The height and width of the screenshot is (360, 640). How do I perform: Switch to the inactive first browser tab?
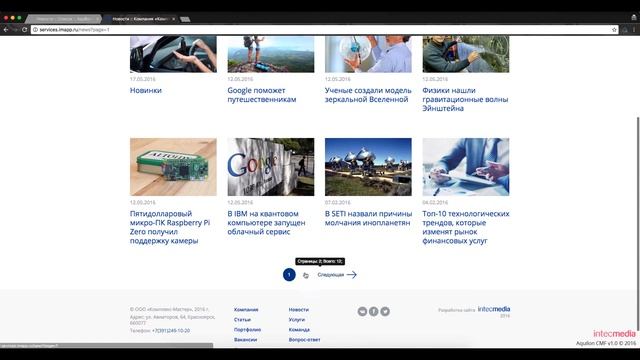(63, 19)
